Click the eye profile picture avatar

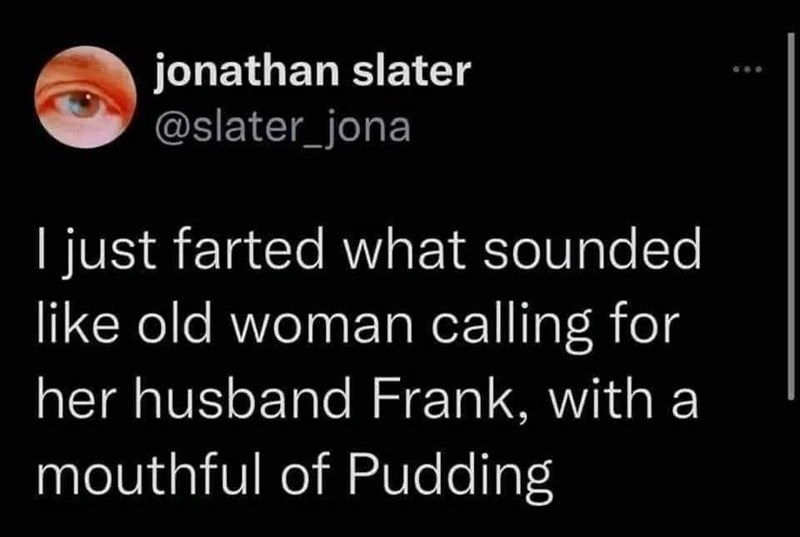[85, 100]
